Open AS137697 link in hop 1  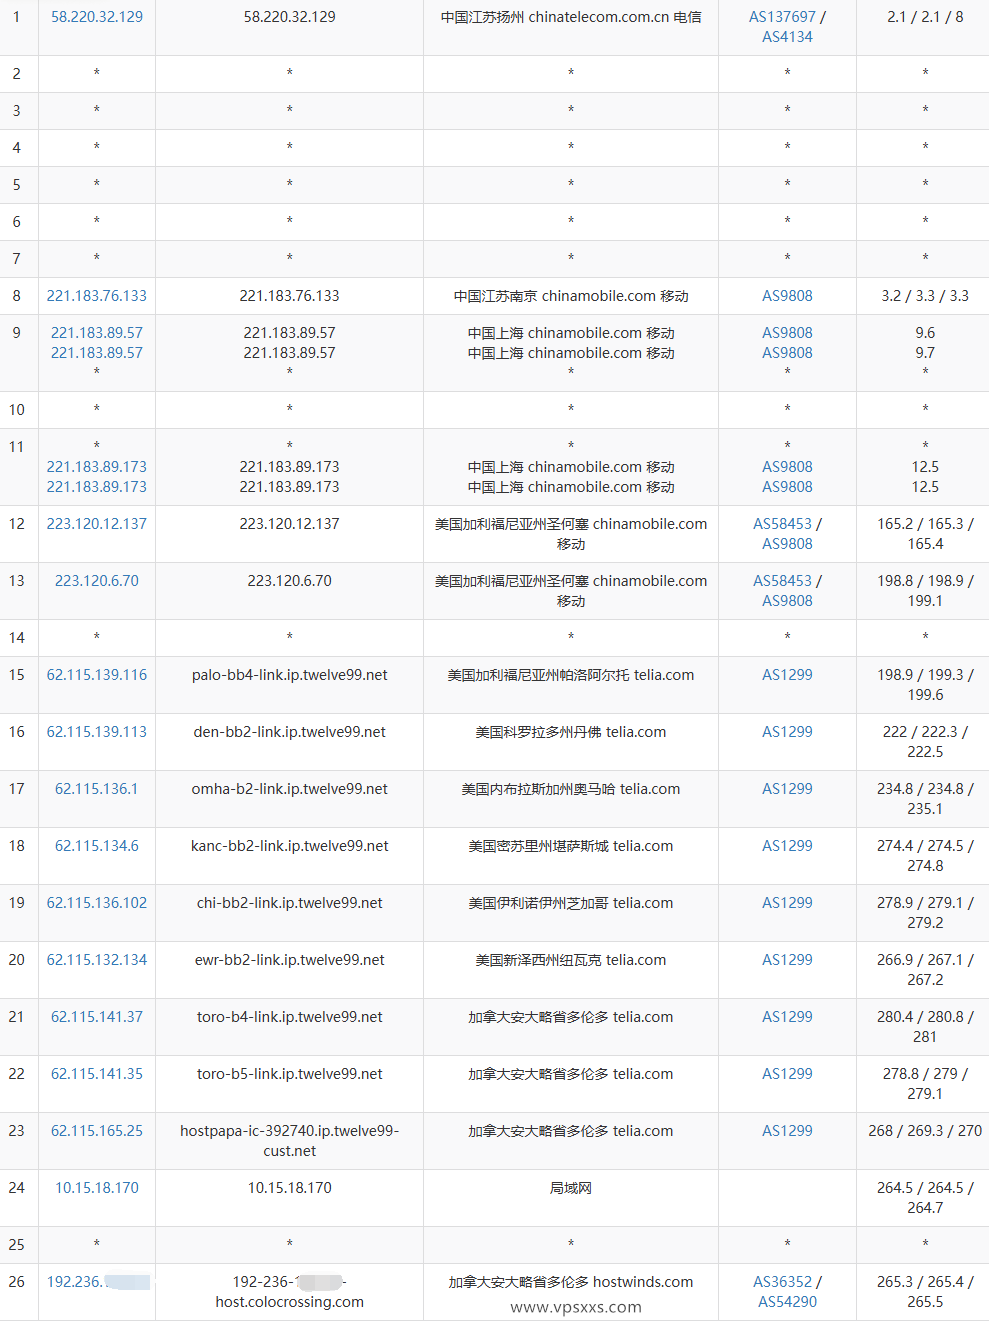coord(782,17)
